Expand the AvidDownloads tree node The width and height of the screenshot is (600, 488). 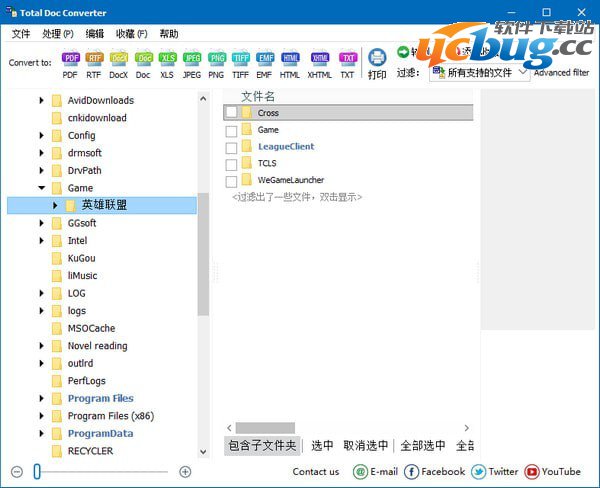(42, 100)
